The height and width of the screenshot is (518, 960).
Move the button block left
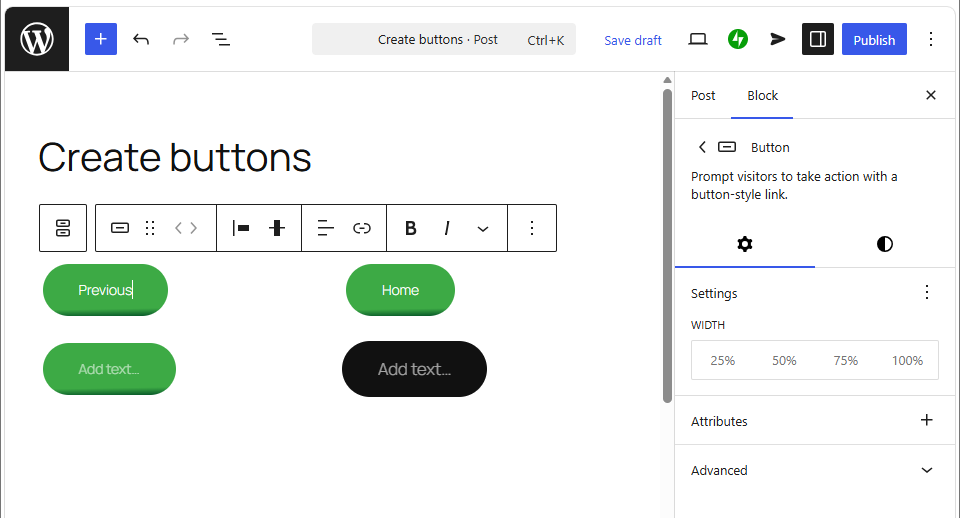click(179, 228)
